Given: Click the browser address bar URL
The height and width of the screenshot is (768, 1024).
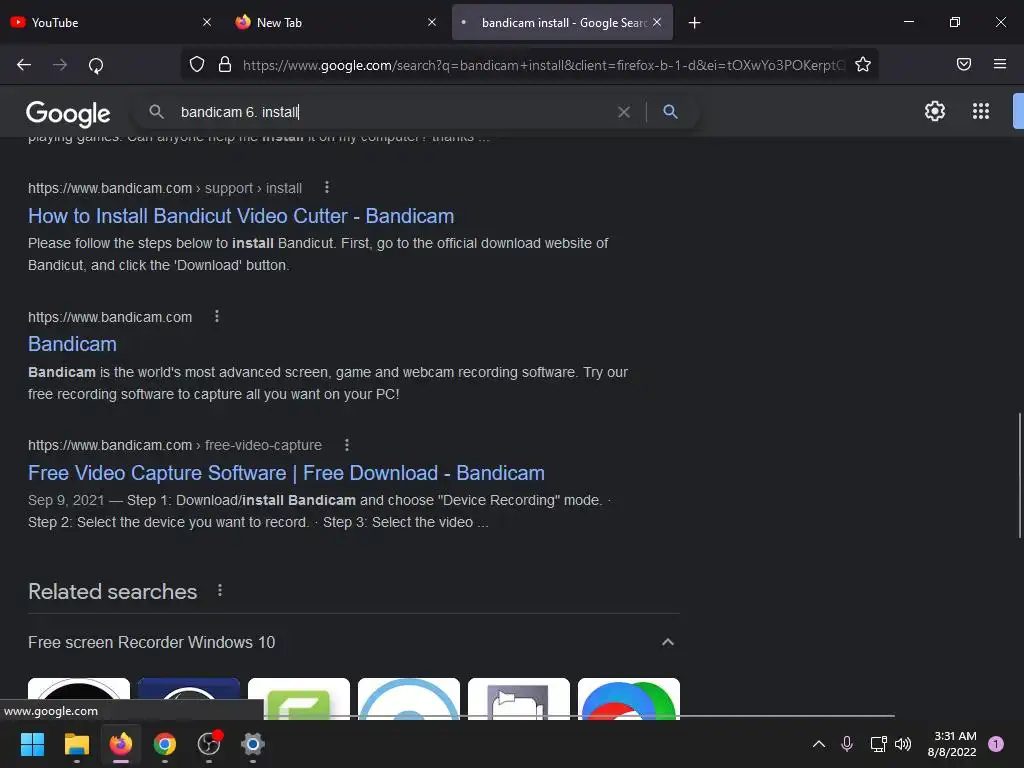Looking at the screenshot, I should [x=543, y=65].
